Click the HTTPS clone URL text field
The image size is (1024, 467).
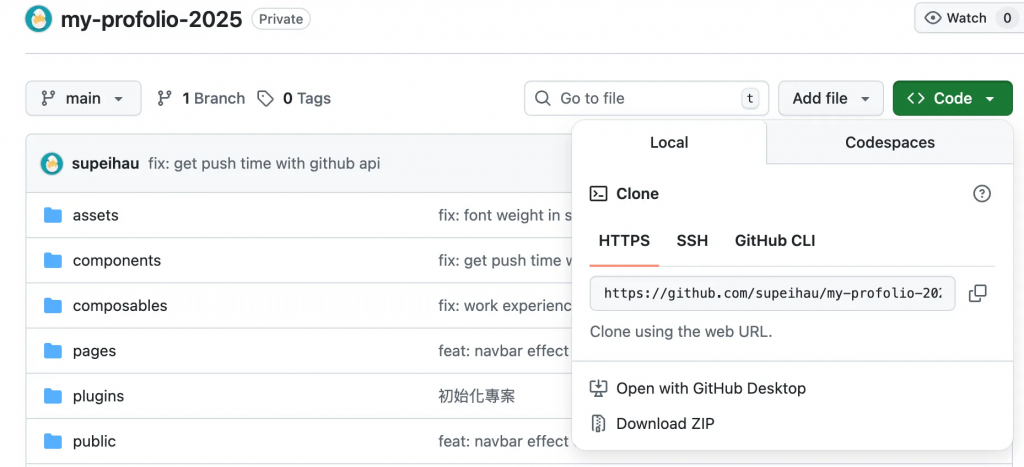(772, 294)
